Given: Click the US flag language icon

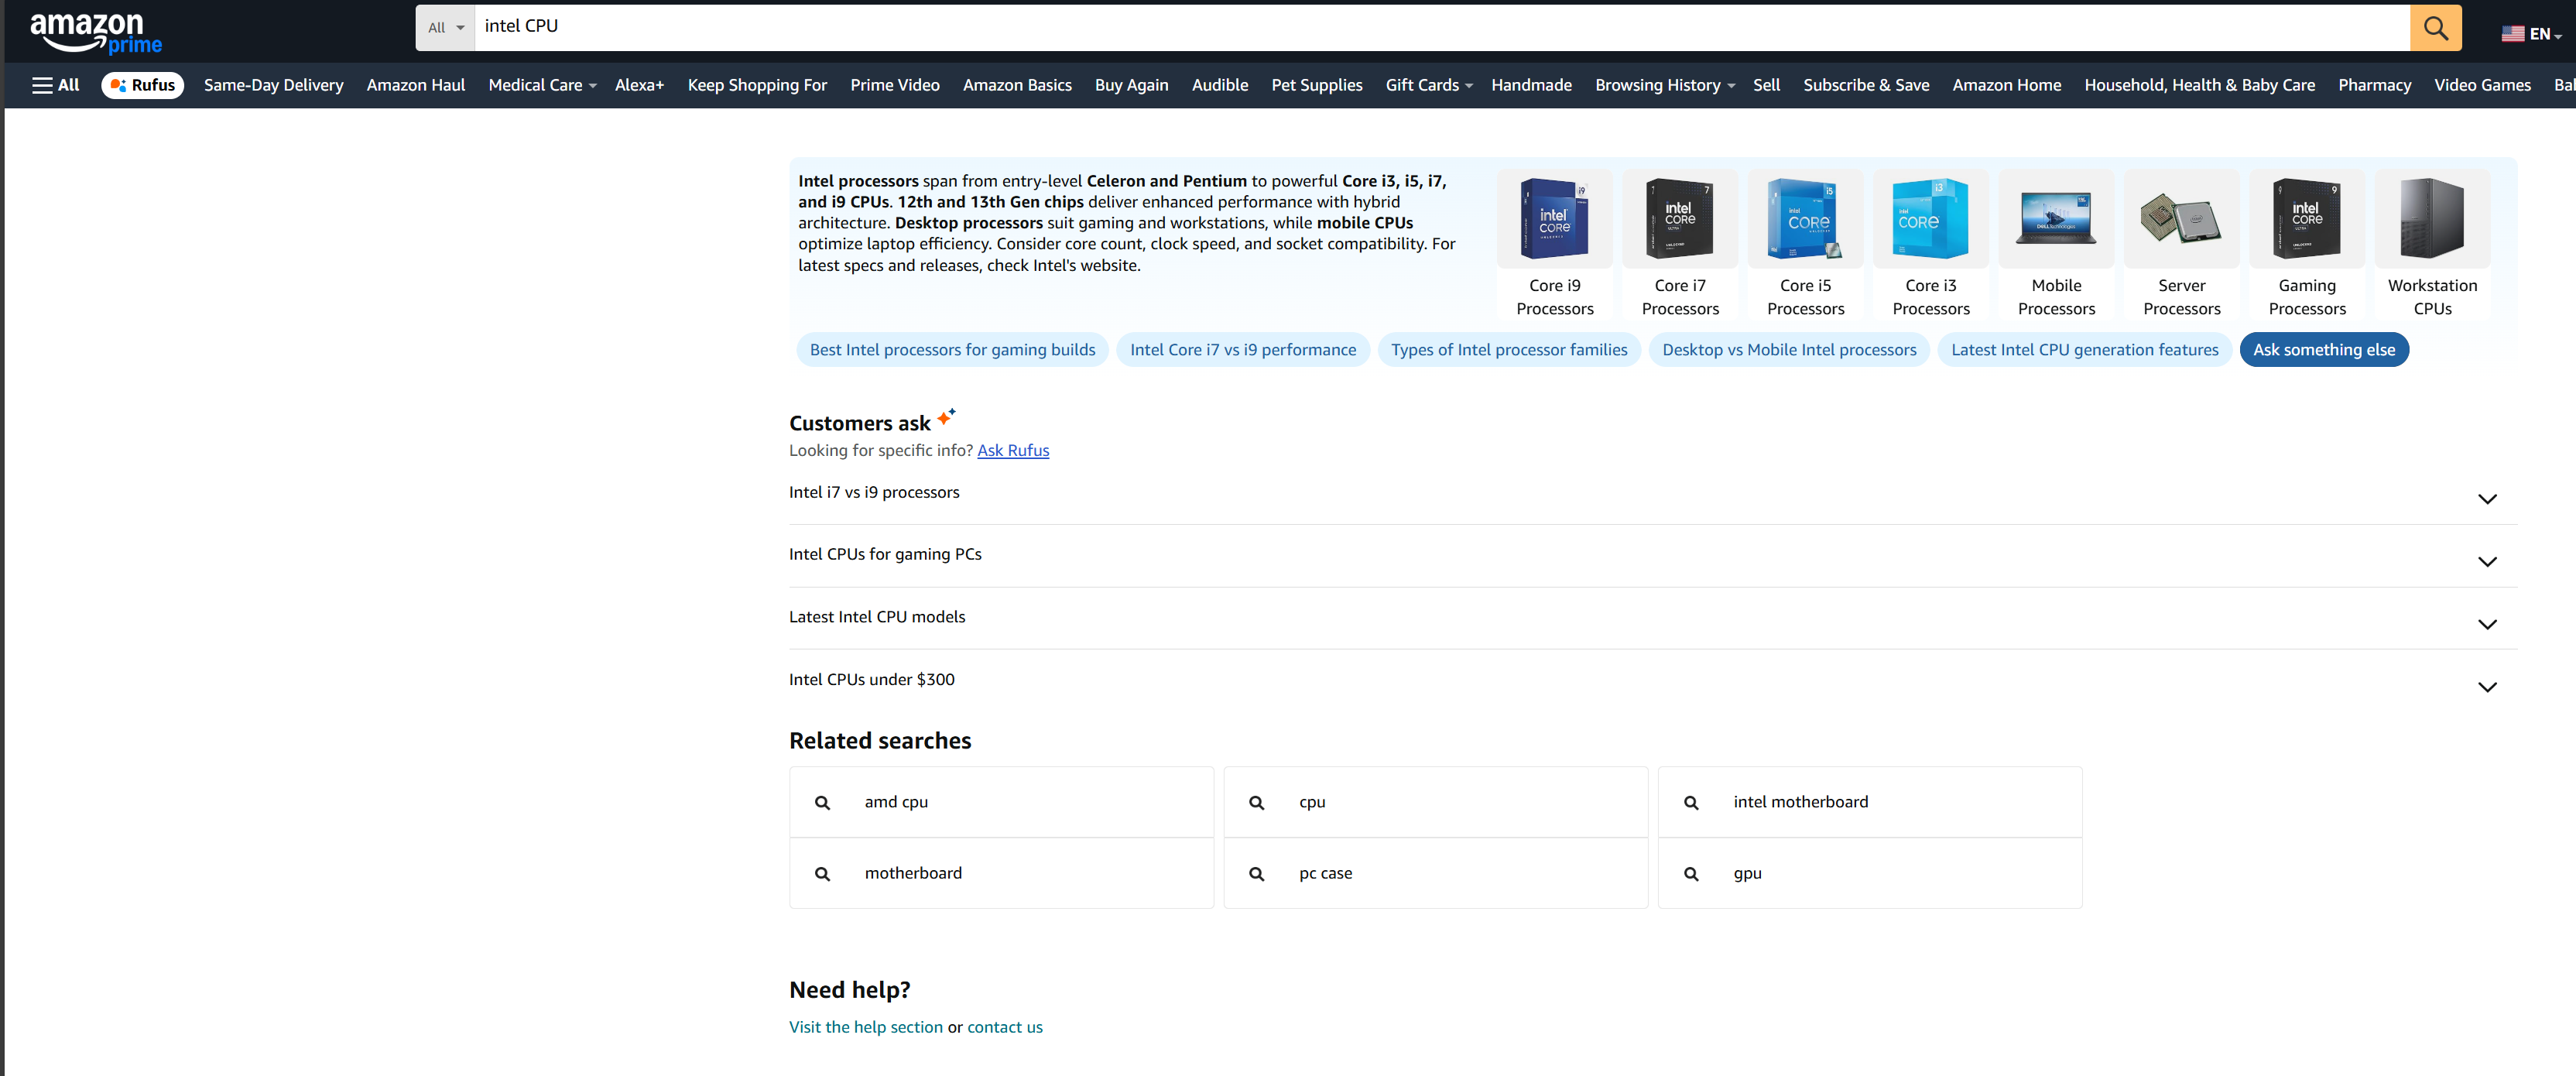Looking at the screenshot, I should [2512, 34].
